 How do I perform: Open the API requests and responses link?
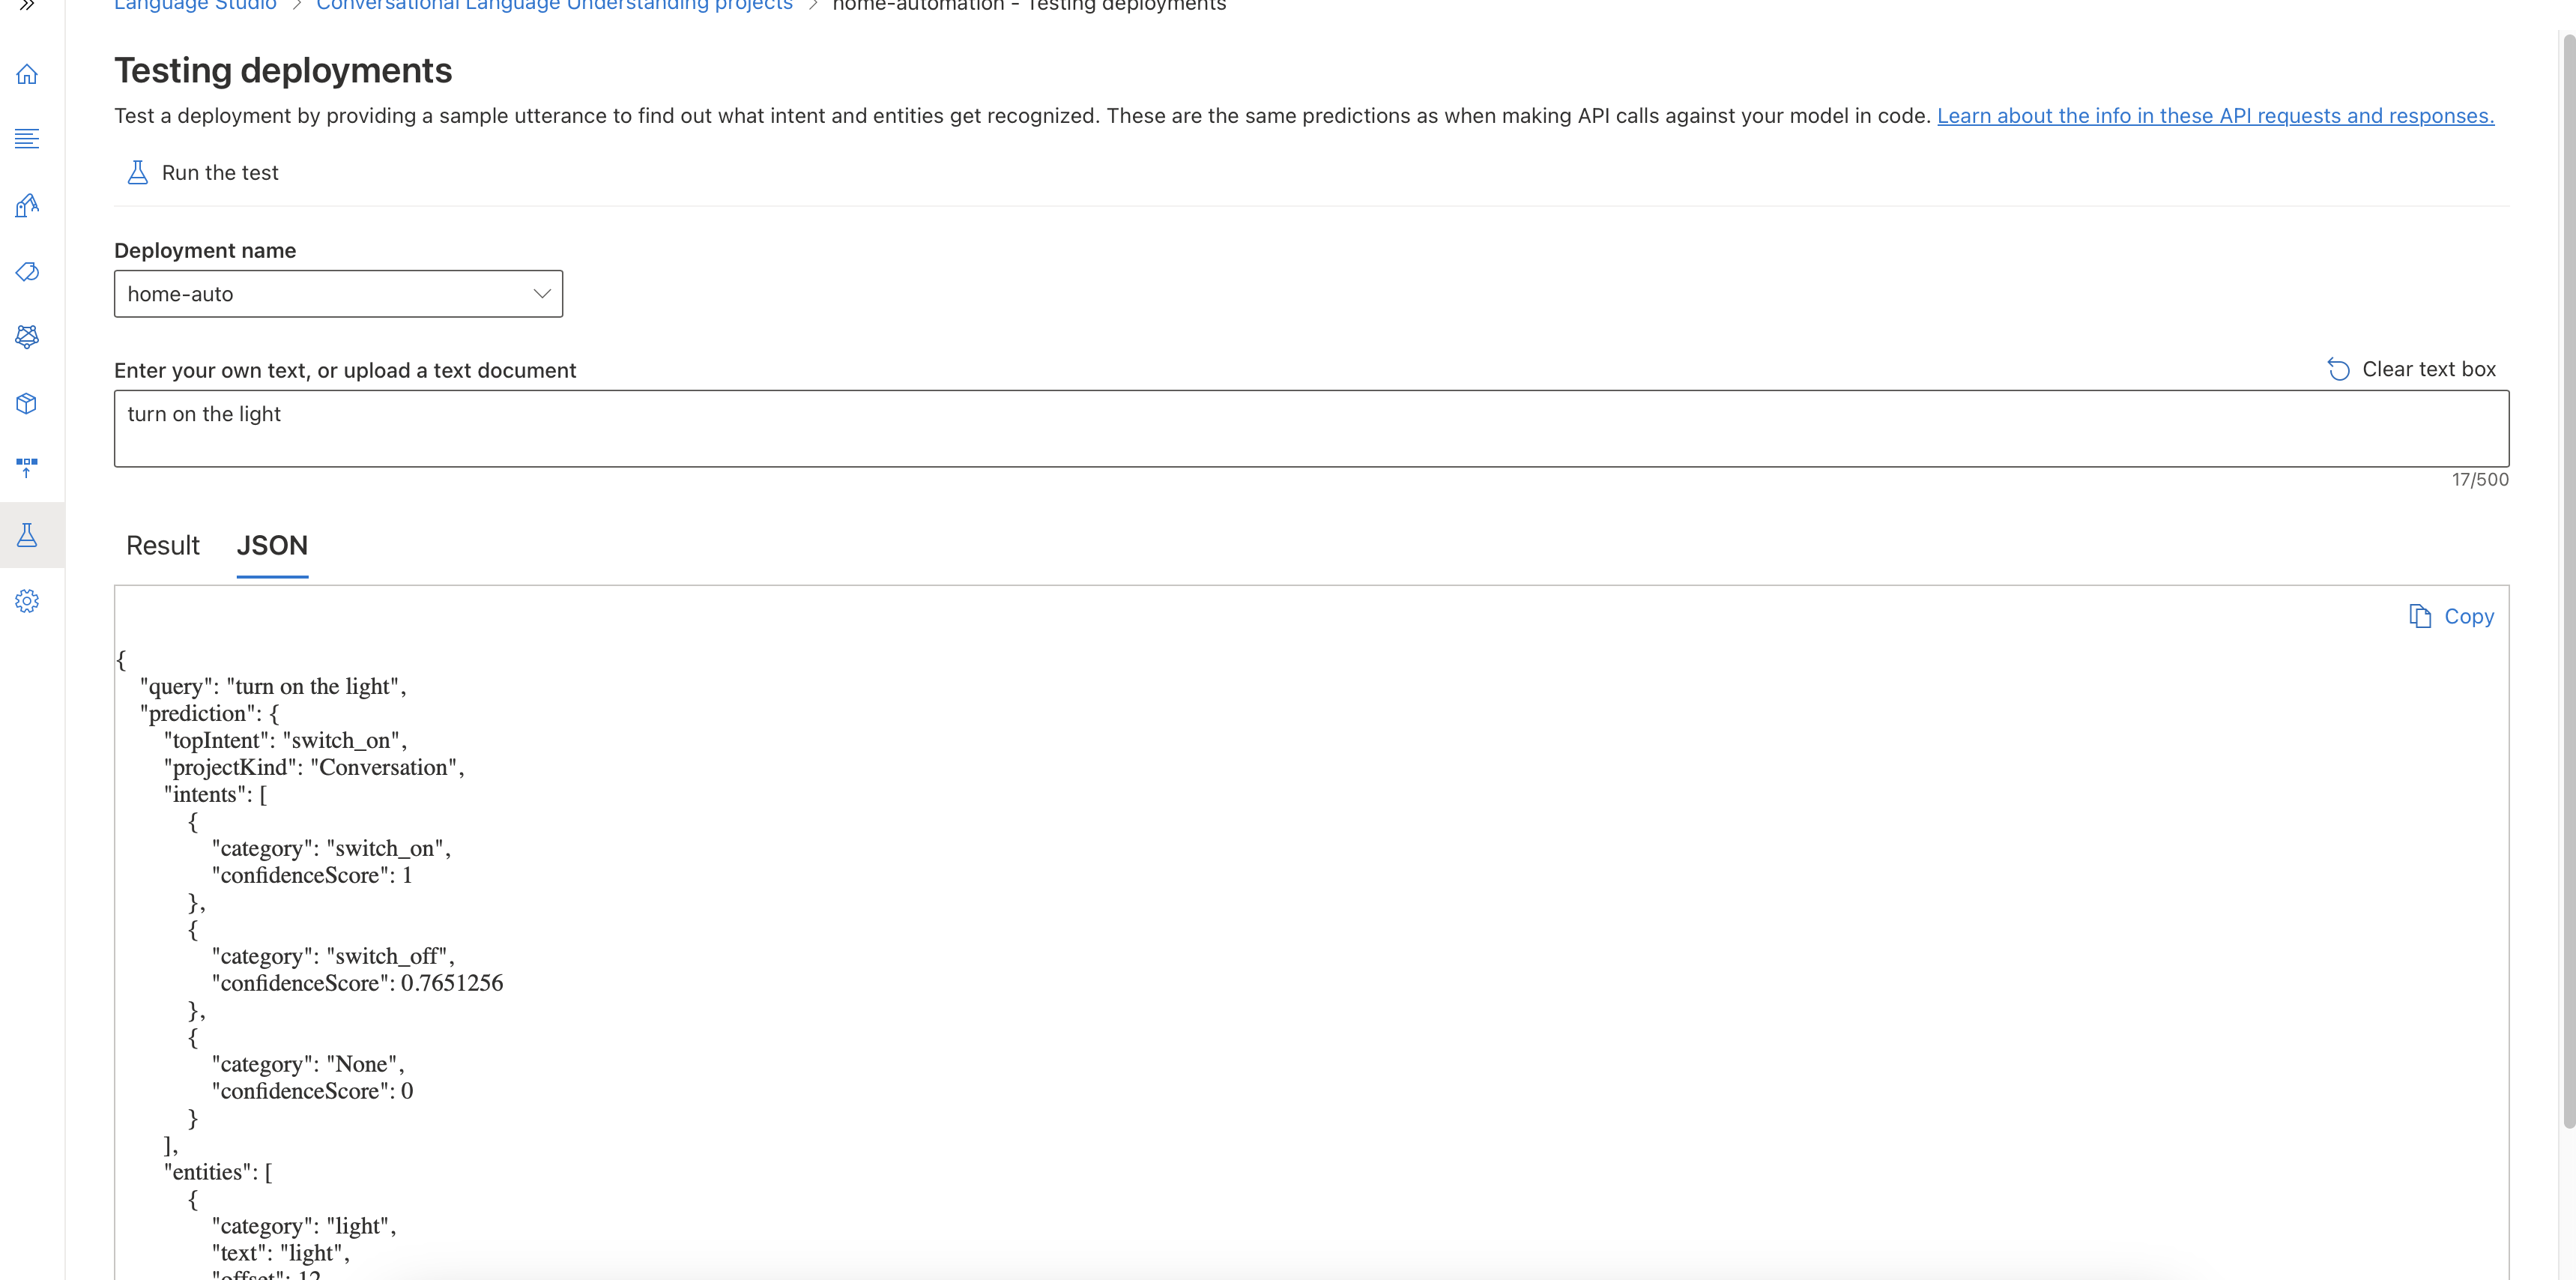(x=2215, y=116)
